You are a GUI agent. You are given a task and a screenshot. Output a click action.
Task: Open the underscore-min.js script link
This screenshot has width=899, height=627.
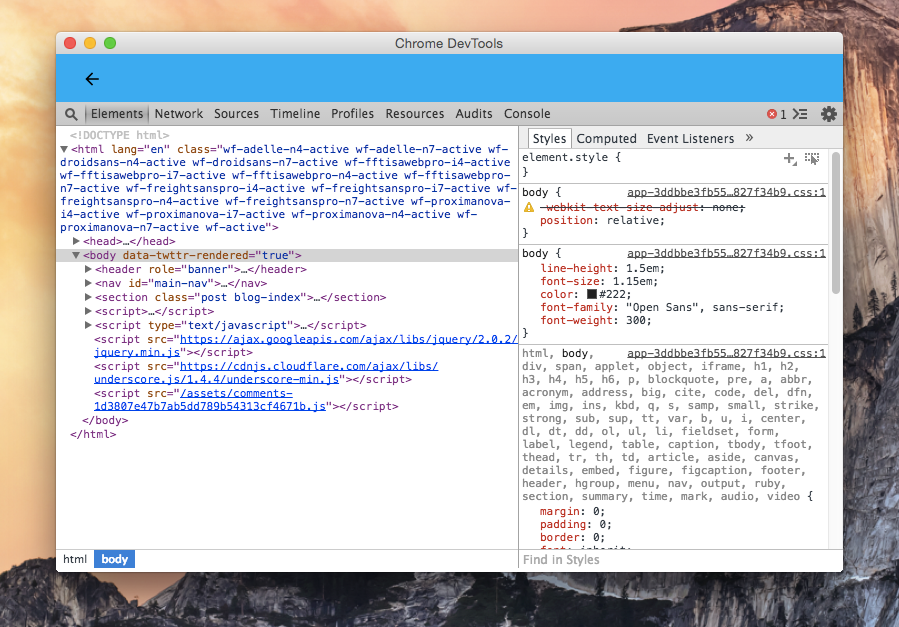[x=266, y=373]
